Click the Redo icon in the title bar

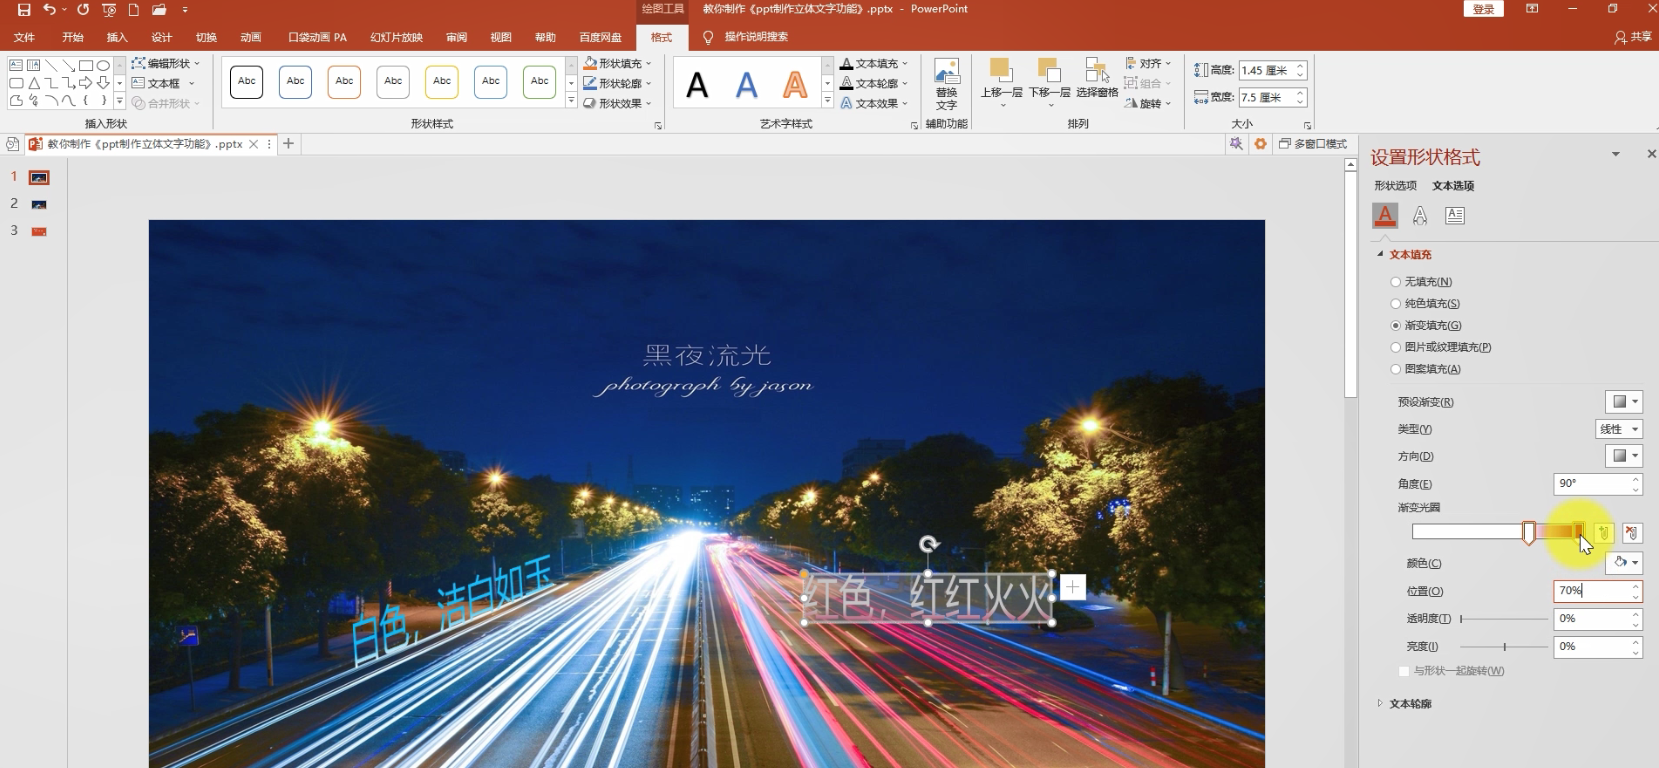click(83, 9)
